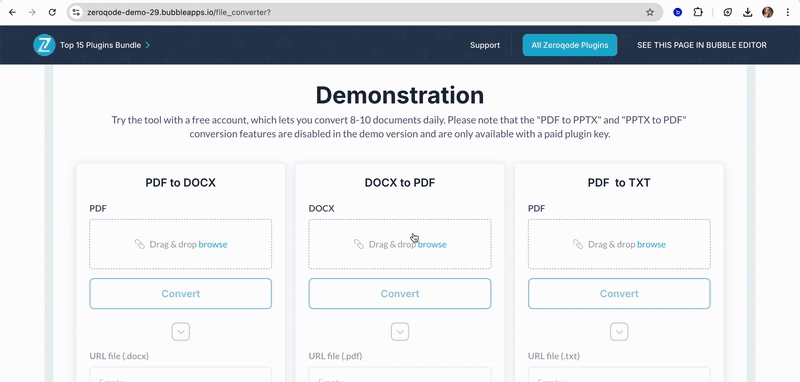Image resolution: width=800 pixels, height=382 pixels.
Task: Click the 'URL file (.pdf)' label
Action: [x=335, y=356]
